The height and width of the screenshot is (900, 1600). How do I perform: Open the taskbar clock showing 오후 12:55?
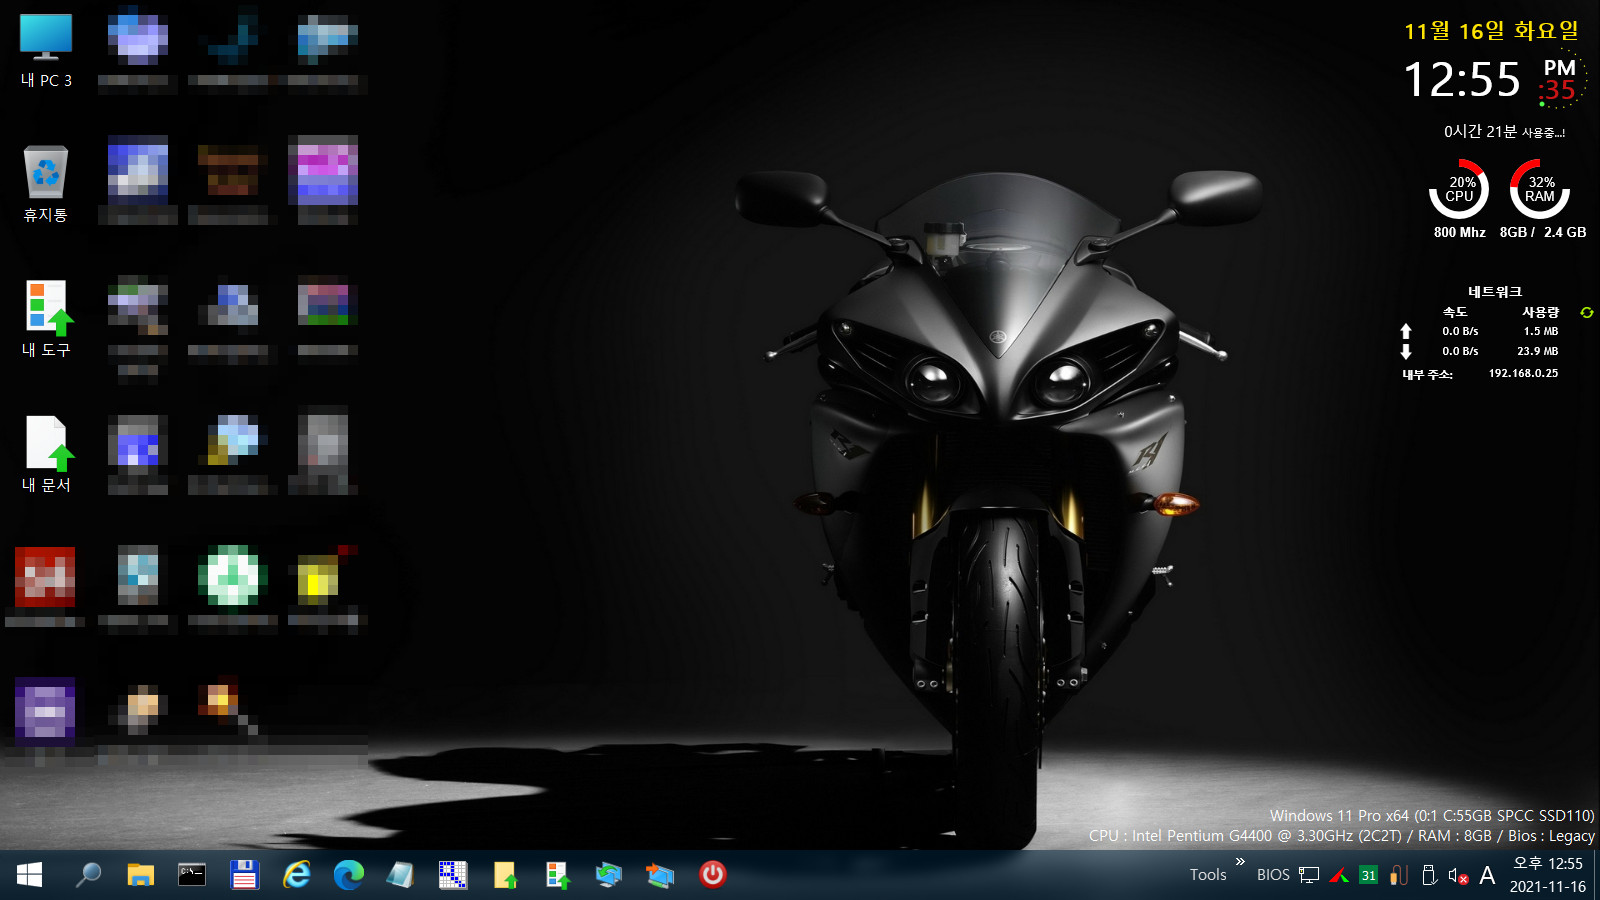click(1548, 863)
